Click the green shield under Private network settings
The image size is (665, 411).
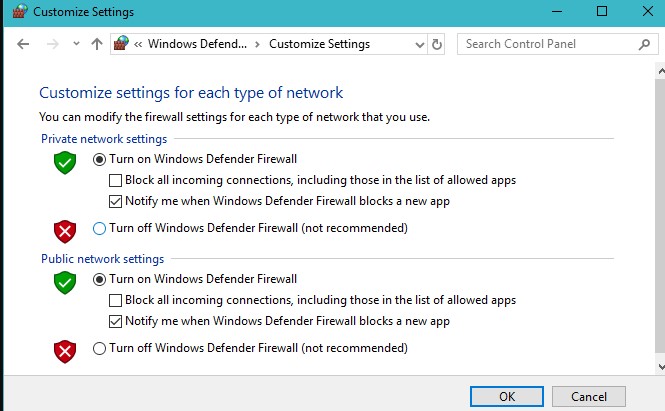pyautogui.click(x=65, y=162)
